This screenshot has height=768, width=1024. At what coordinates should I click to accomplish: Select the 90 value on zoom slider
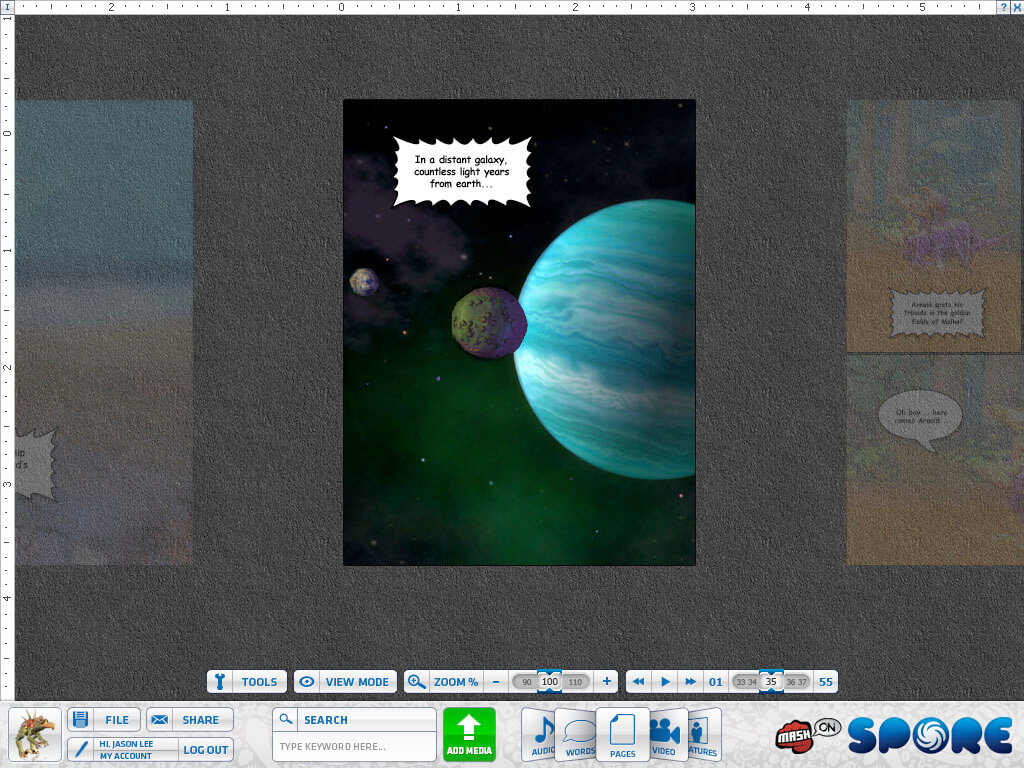pyautogui.click(x=526, y=682)
